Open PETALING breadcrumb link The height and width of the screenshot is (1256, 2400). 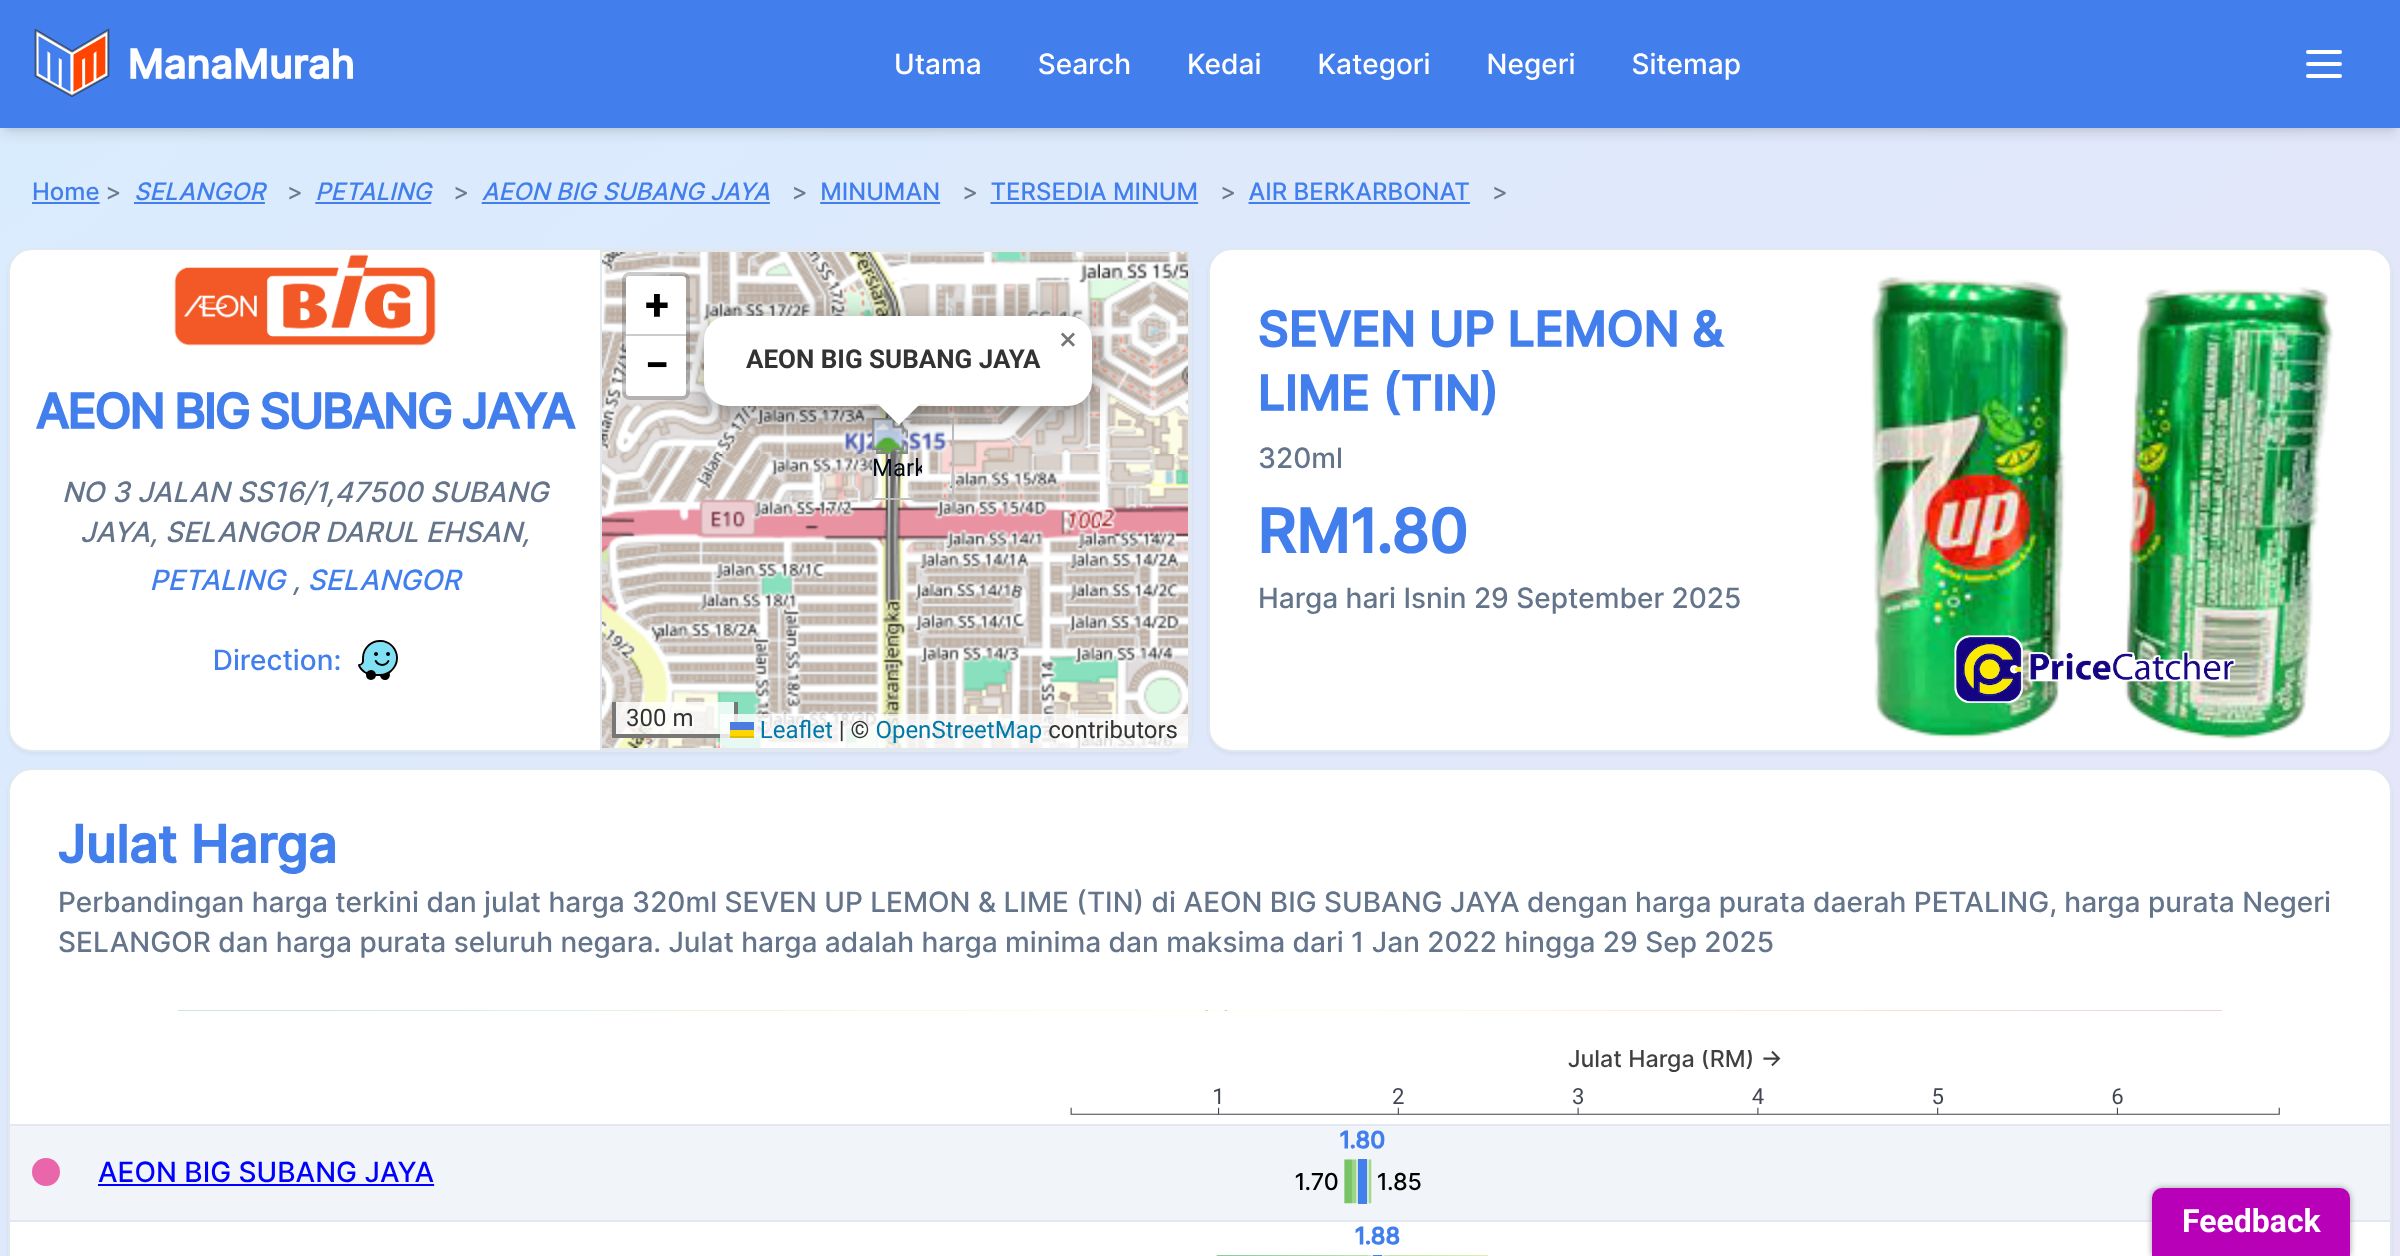tap(374, 191)
